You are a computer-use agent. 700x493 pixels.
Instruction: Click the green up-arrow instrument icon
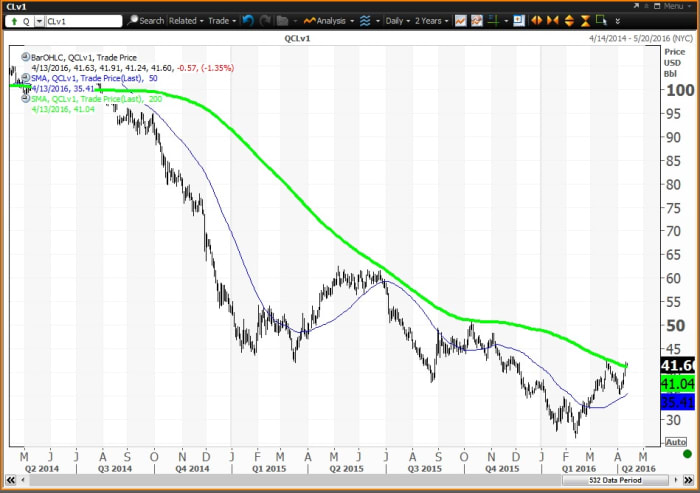(x=14, y=21)
